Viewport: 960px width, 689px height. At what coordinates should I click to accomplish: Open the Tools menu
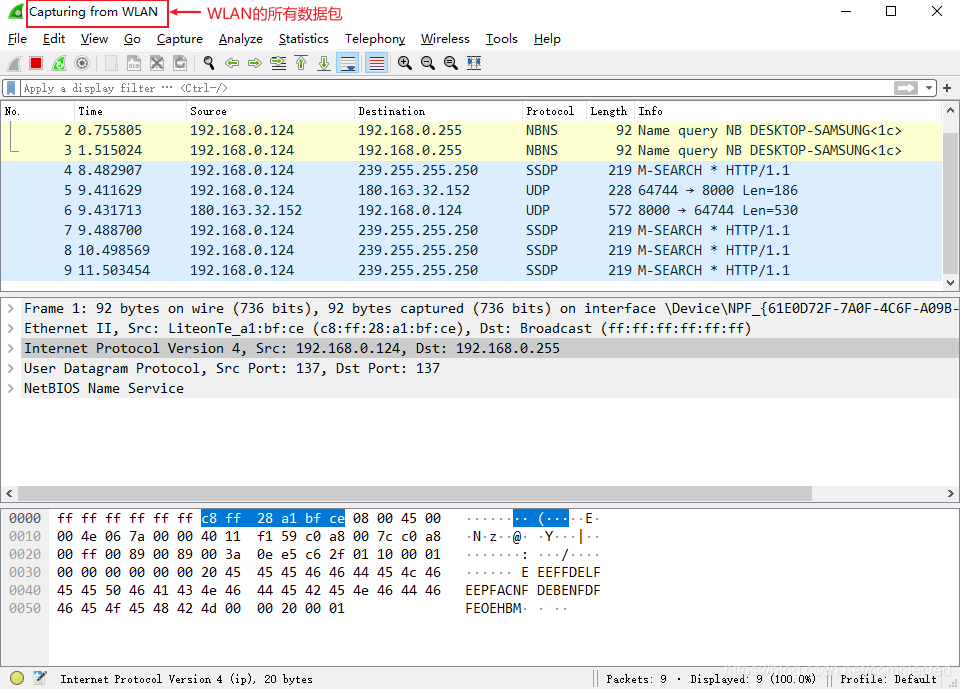[501, 39]
